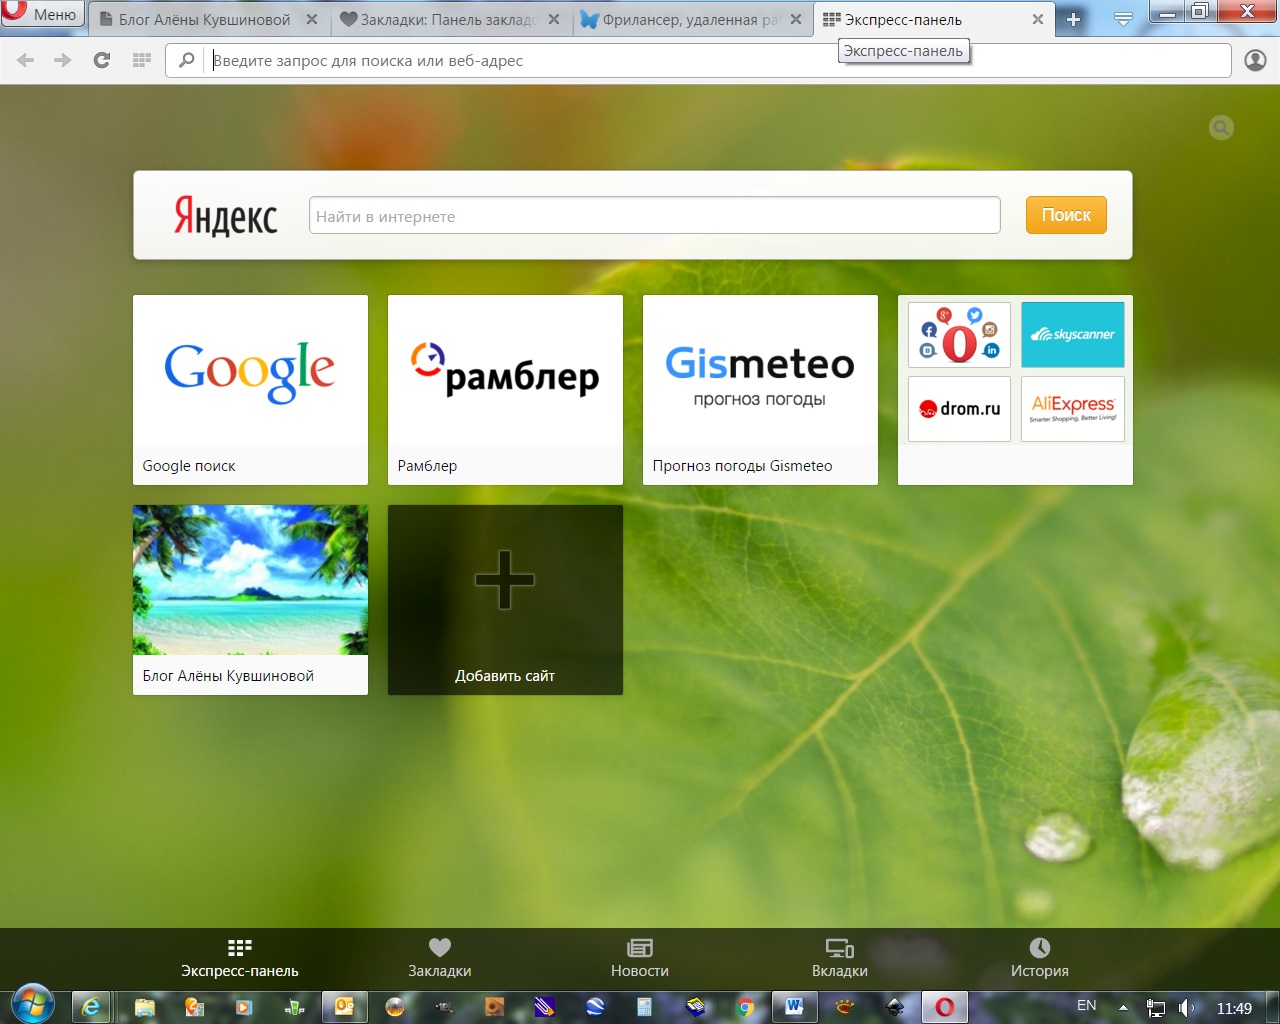
Task: Click the page reload icon
Action: pyautogui.click(x=101, y=60)
